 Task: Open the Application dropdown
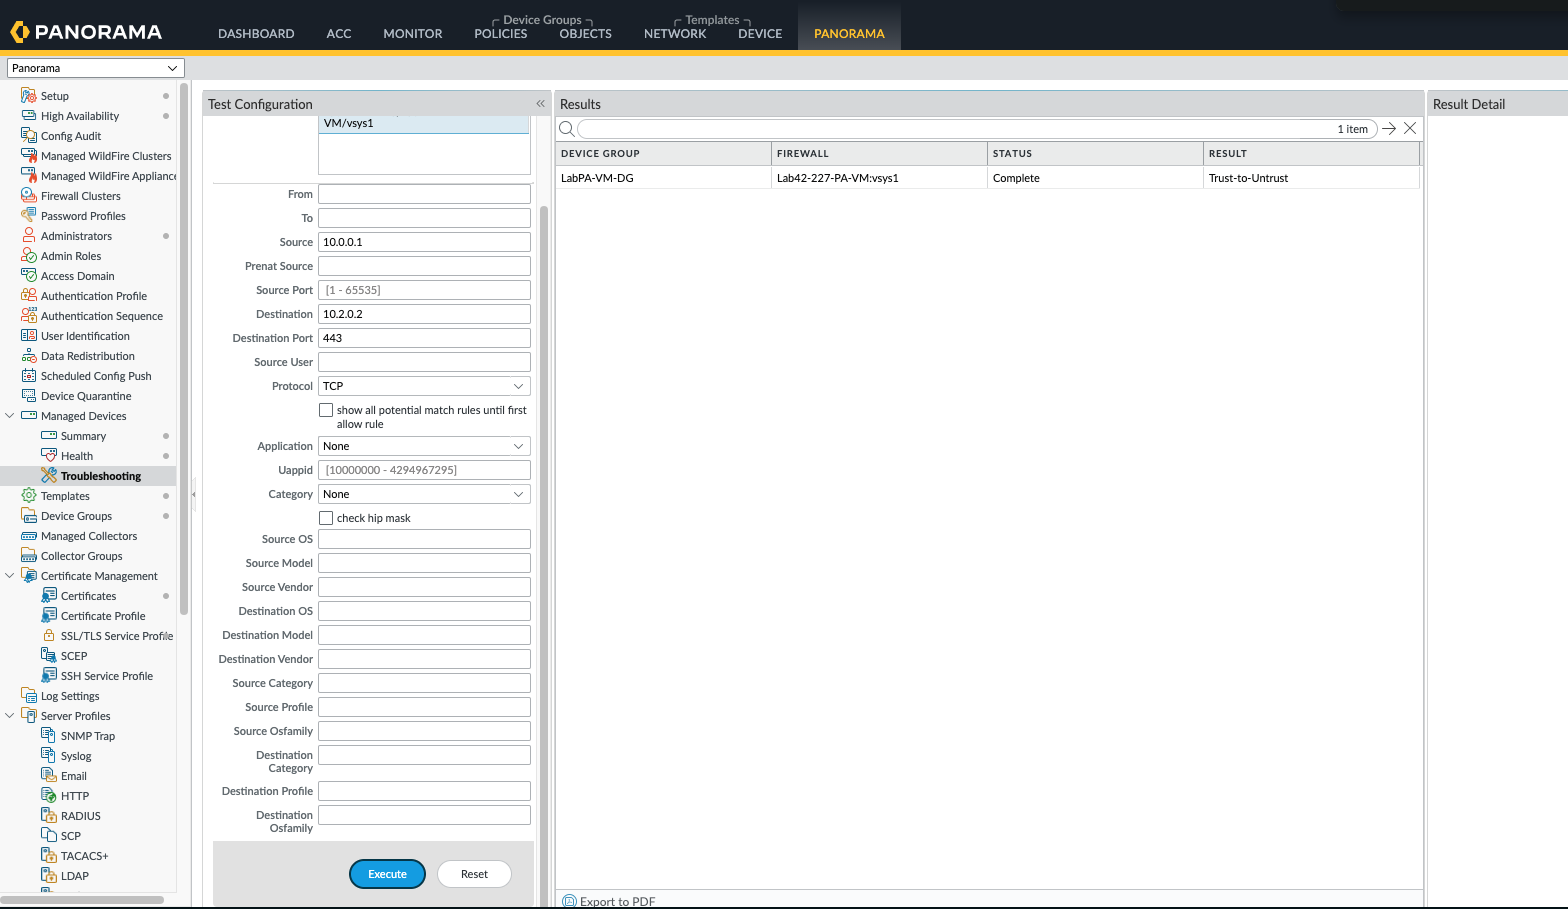(x=424, y=446)
